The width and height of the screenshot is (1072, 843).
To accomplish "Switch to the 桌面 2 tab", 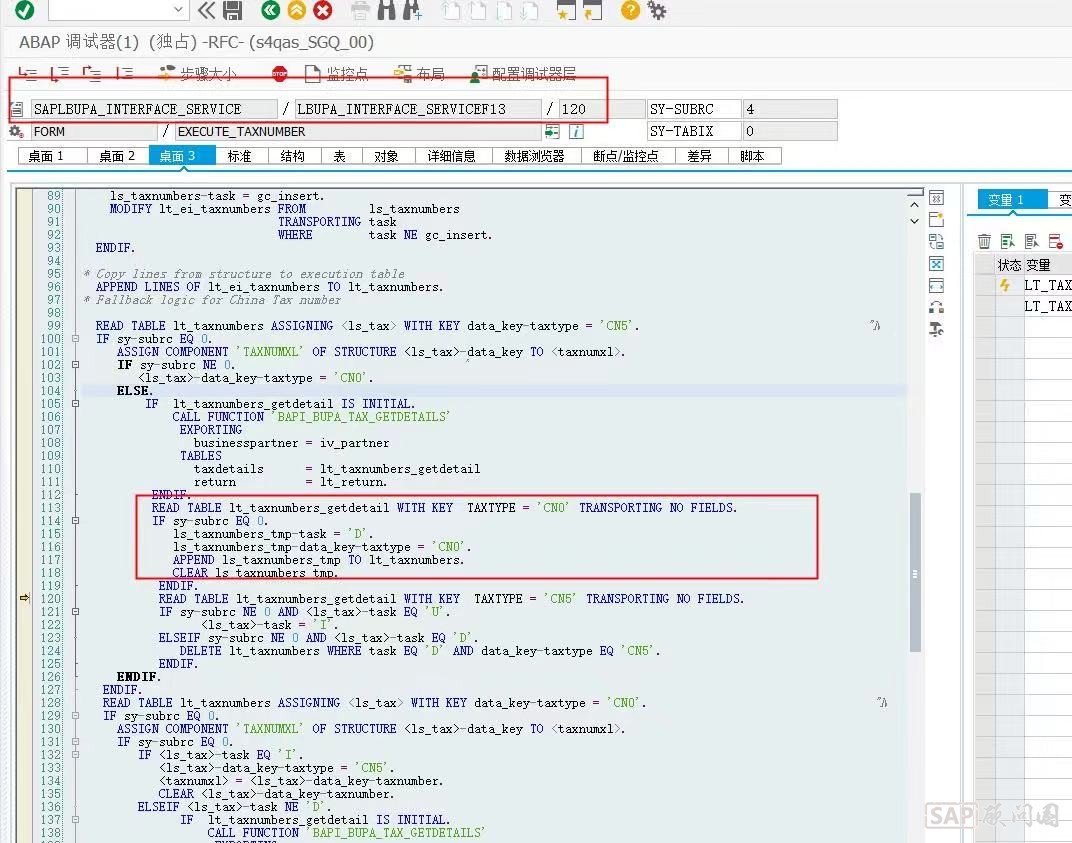I will coord(118,156).
